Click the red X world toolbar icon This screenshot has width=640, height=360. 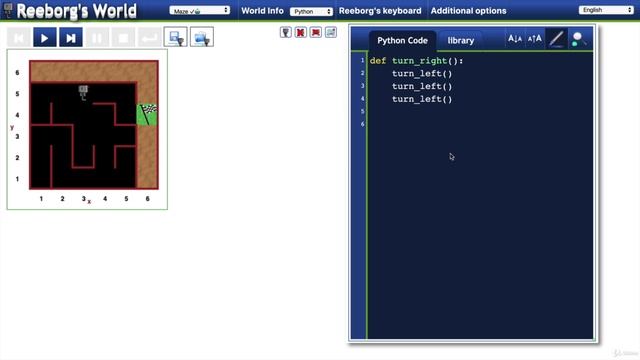[x=301, y=32]
